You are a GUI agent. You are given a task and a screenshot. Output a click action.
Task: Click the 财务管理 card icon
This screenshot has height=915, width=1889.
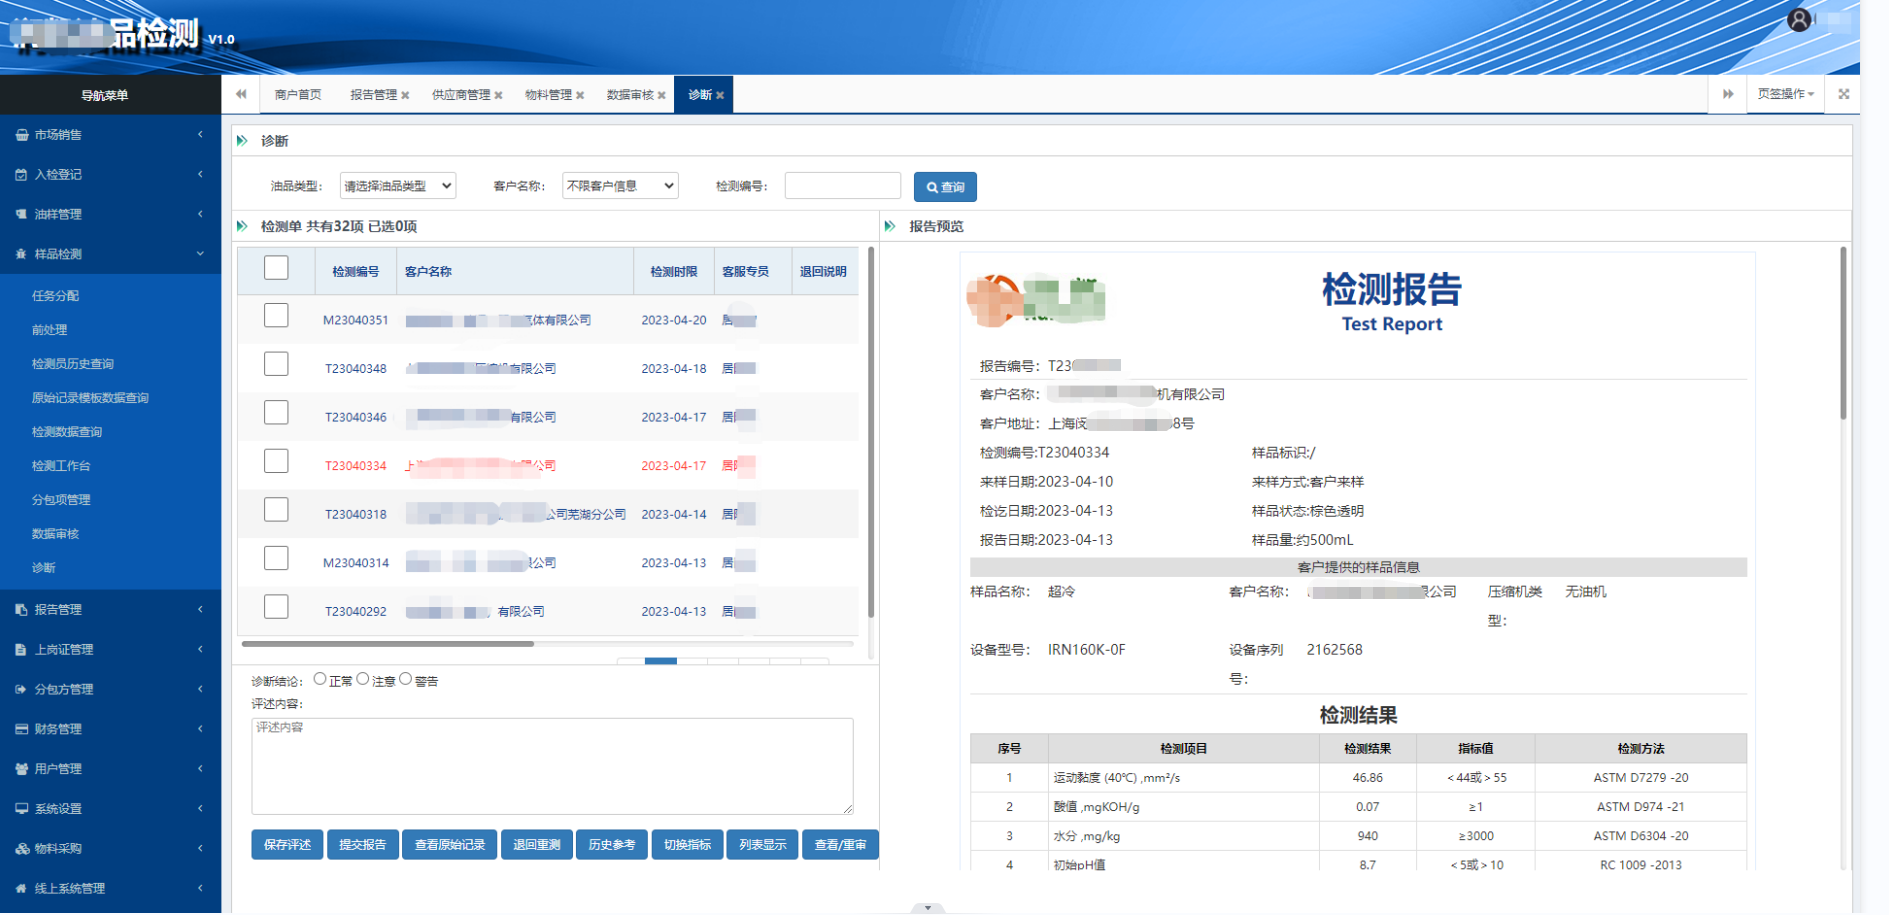[21, 729]
